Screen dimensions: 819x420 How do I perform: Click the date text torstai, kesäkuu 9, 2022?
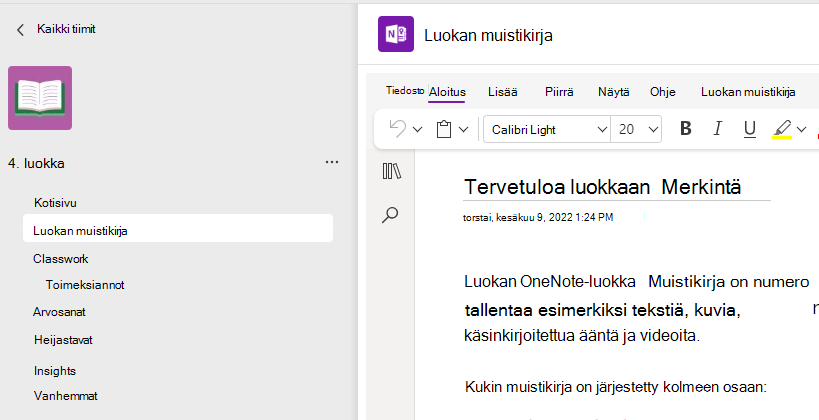click(538, 217)
